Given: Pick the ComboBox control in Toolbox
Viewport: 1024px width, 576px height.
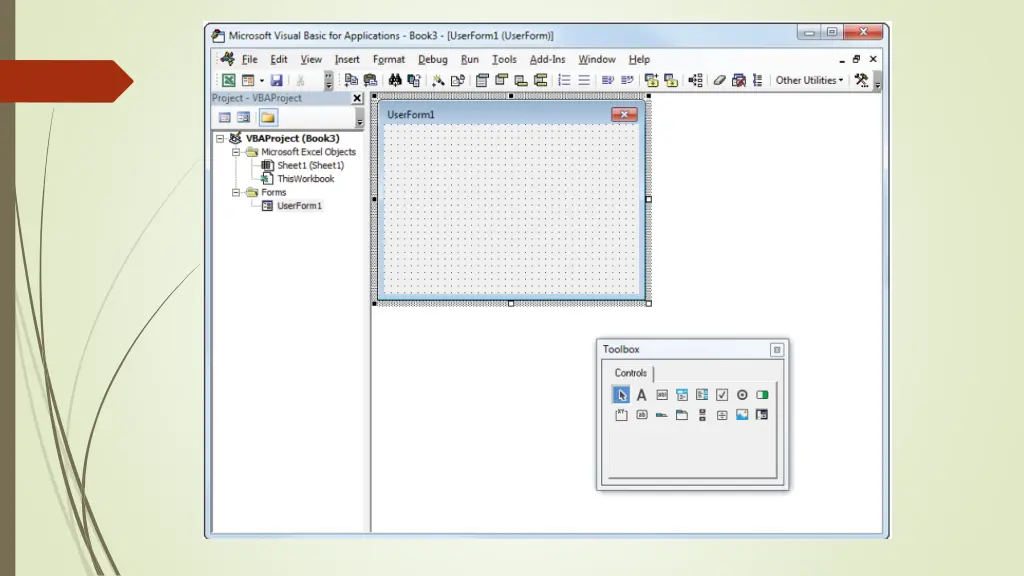Looking at the screenshot, I should pos(682,394).
